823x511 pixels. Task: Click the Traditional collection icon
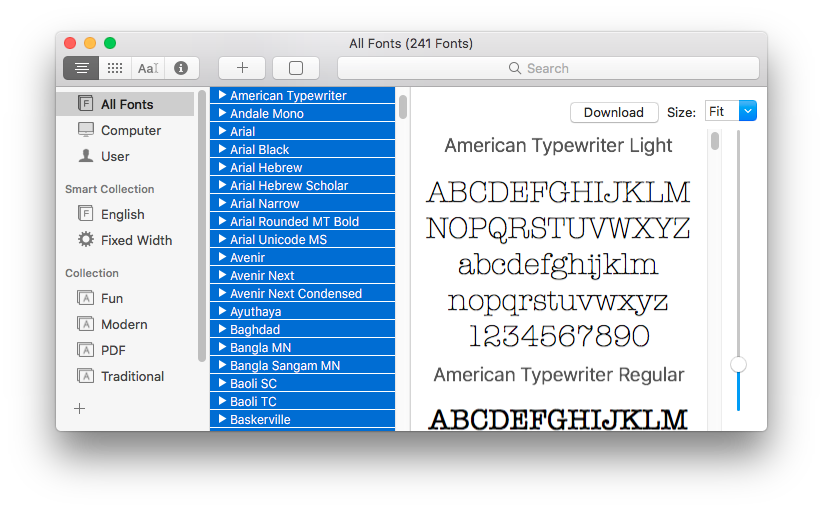coord(86,376)
